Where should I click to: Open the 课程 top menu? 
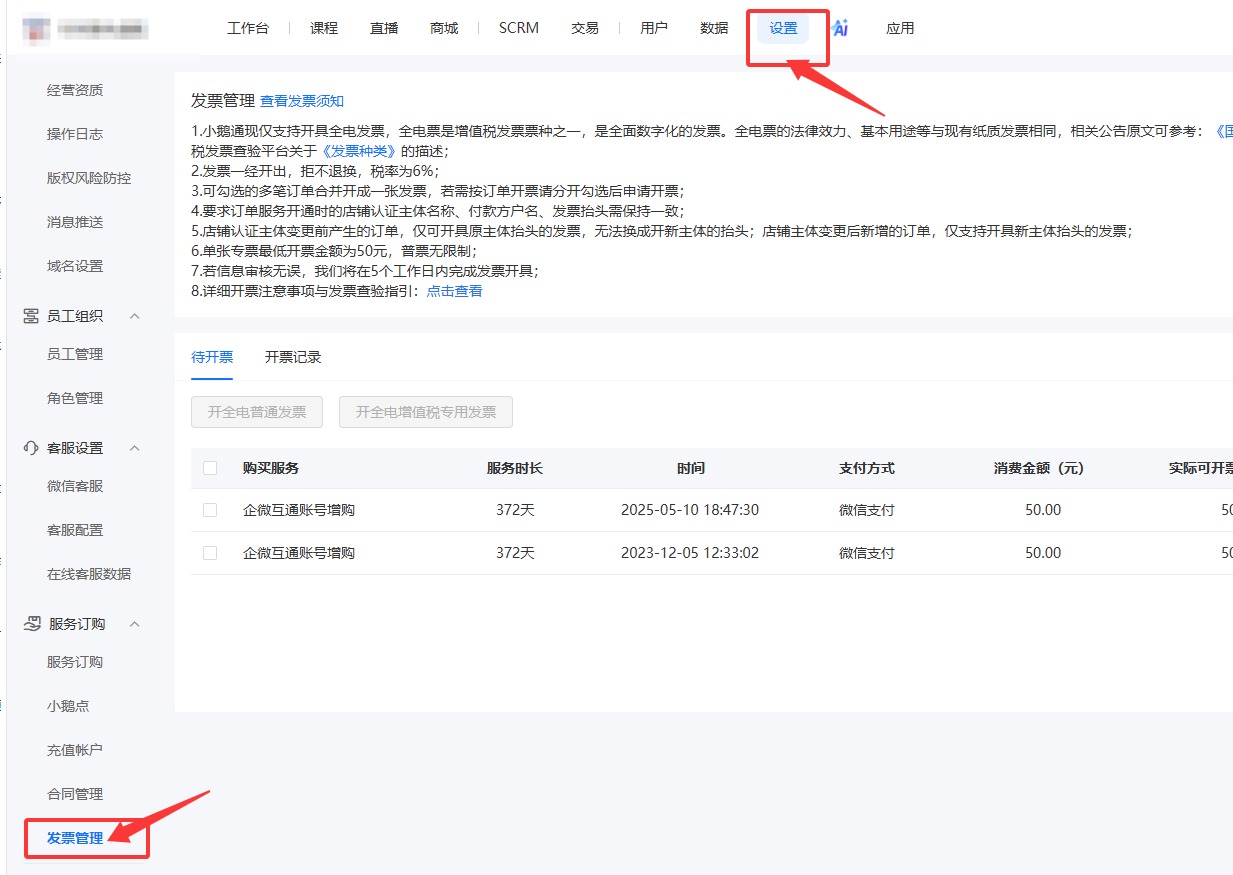point(324,28)
